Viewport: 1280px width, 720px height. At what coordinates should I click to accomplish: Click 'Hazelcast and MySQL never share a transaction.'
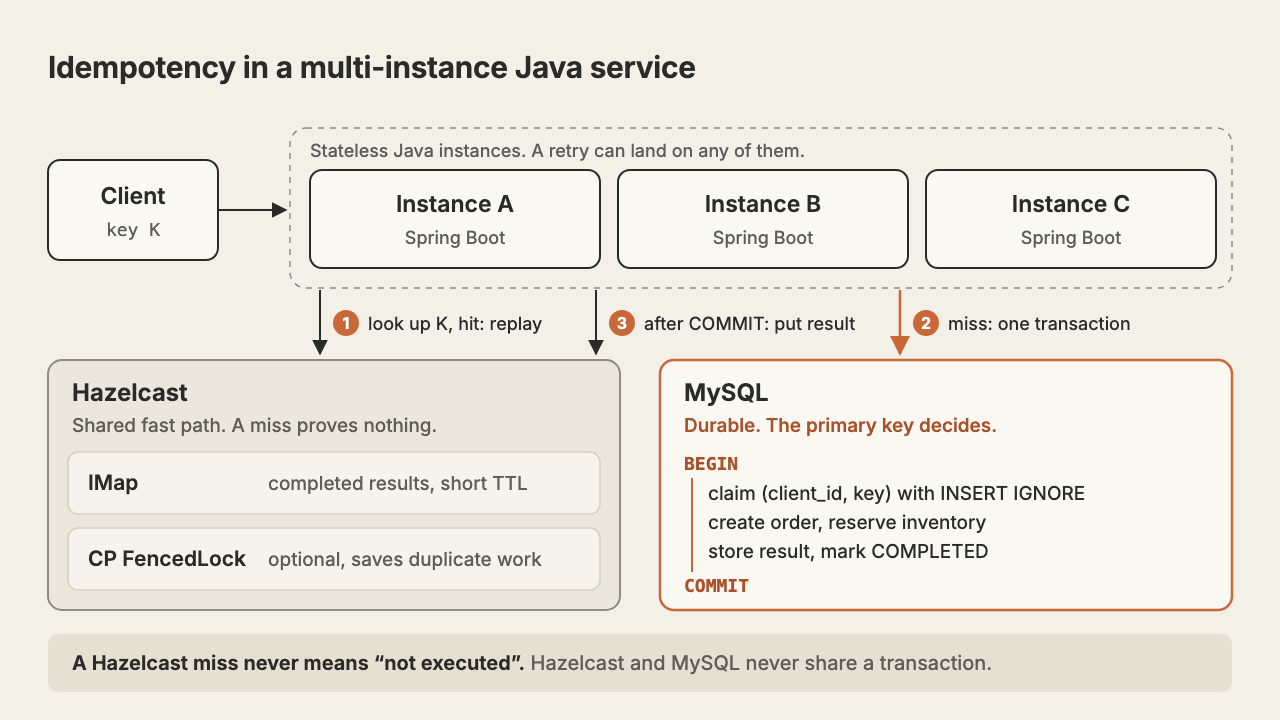[761, 663]
